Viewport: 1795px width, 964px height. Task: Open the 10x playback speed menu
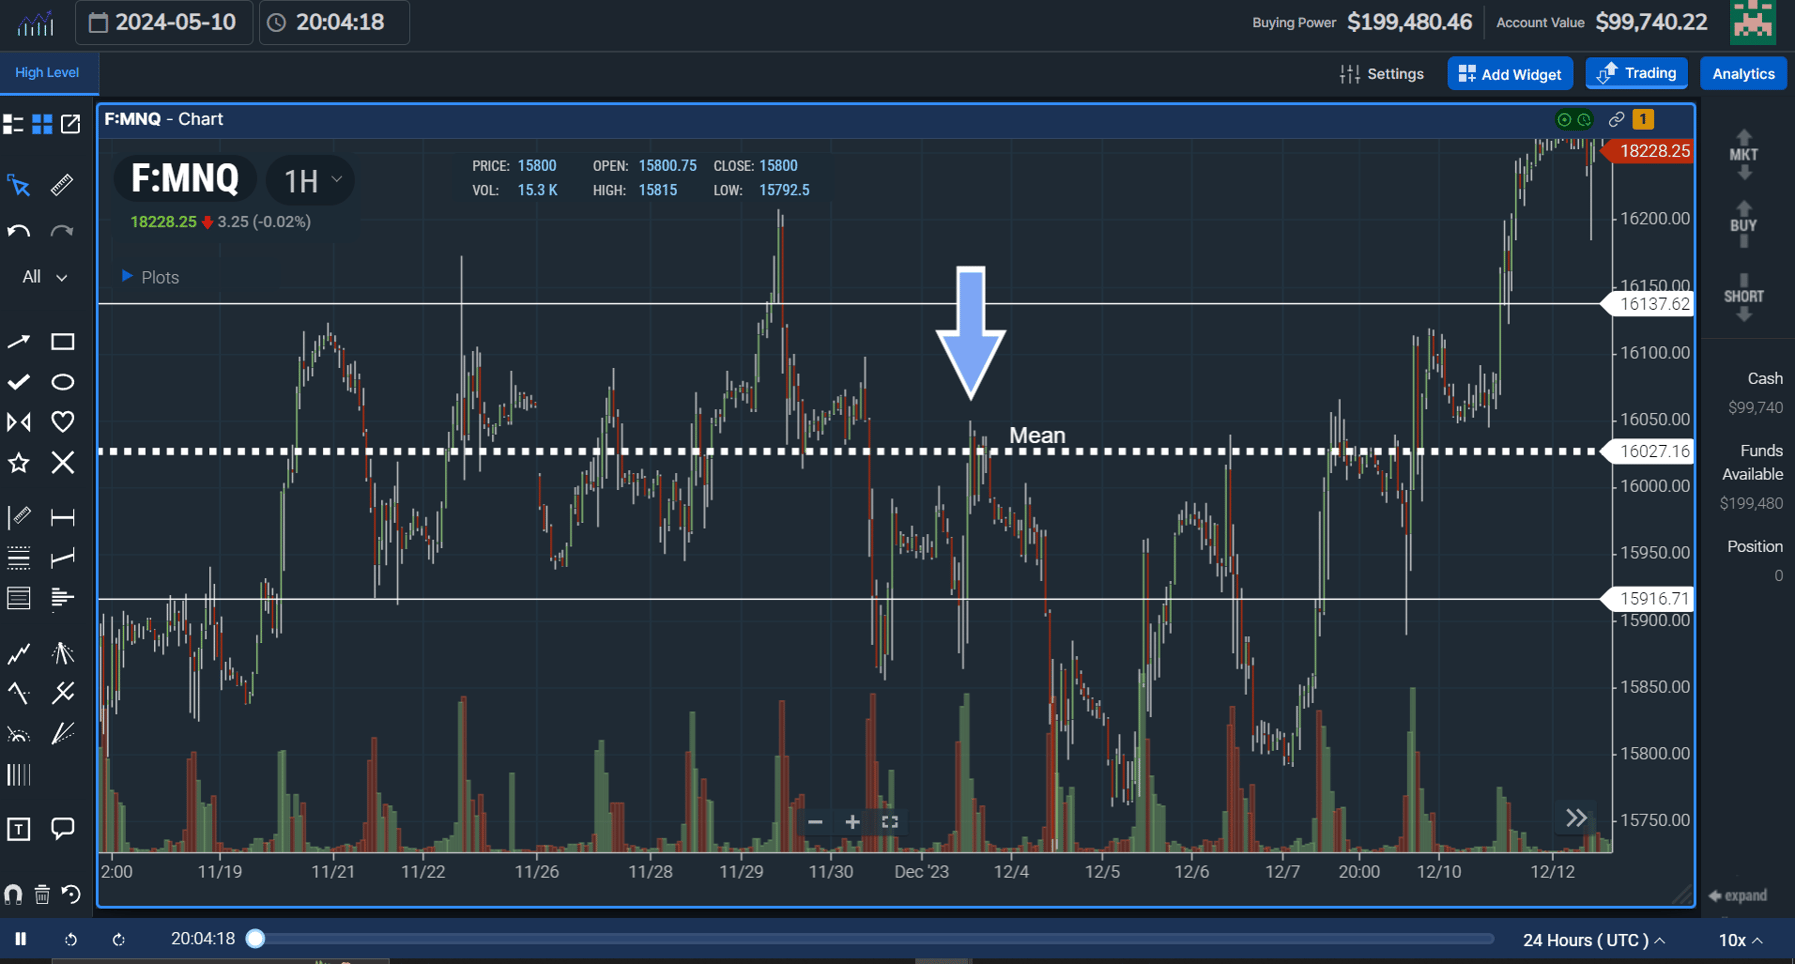(1740, 940)
